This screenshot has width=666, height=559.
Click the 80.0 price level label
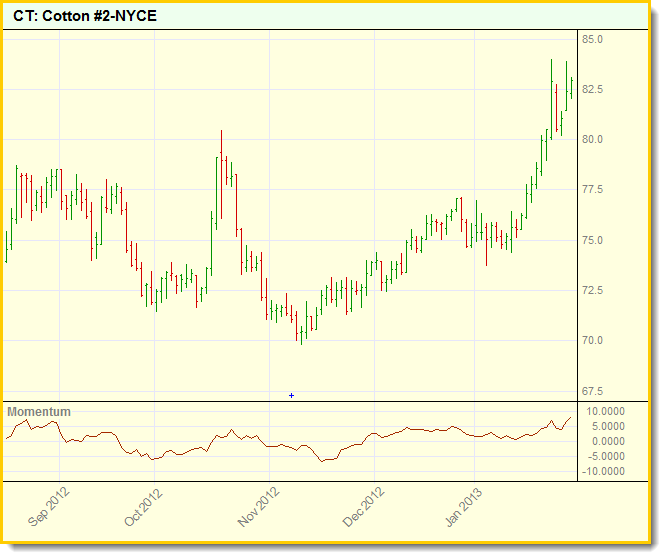(593, 140)
